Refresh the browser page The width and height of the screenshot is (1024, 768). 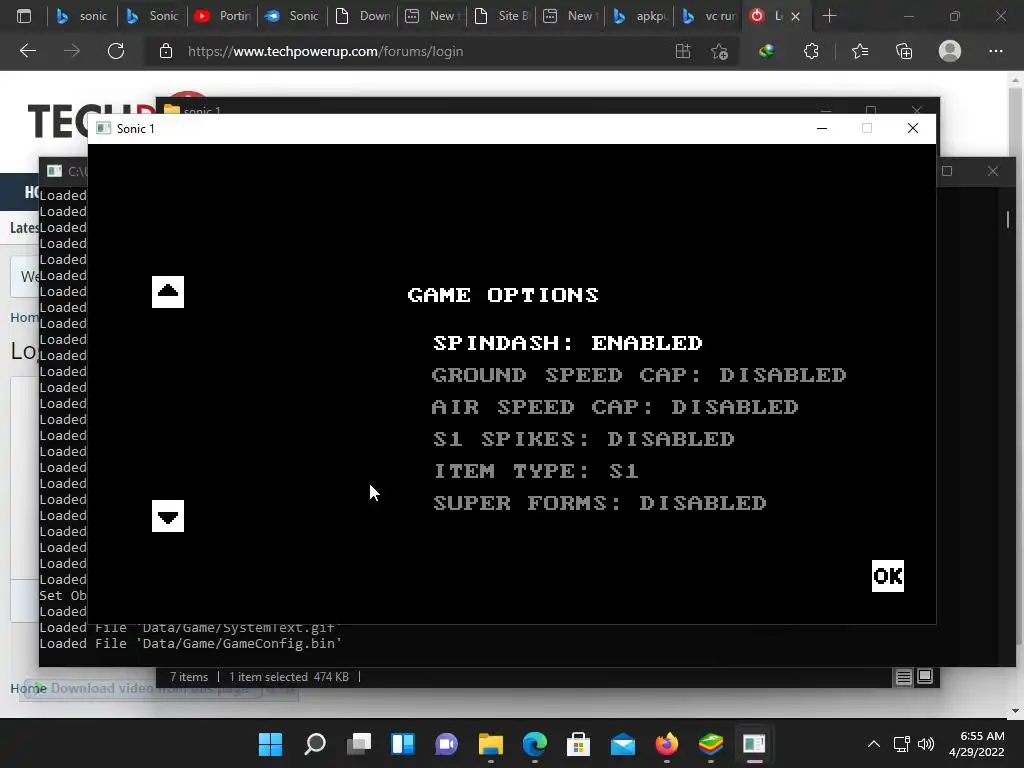[x=116, y=51]
